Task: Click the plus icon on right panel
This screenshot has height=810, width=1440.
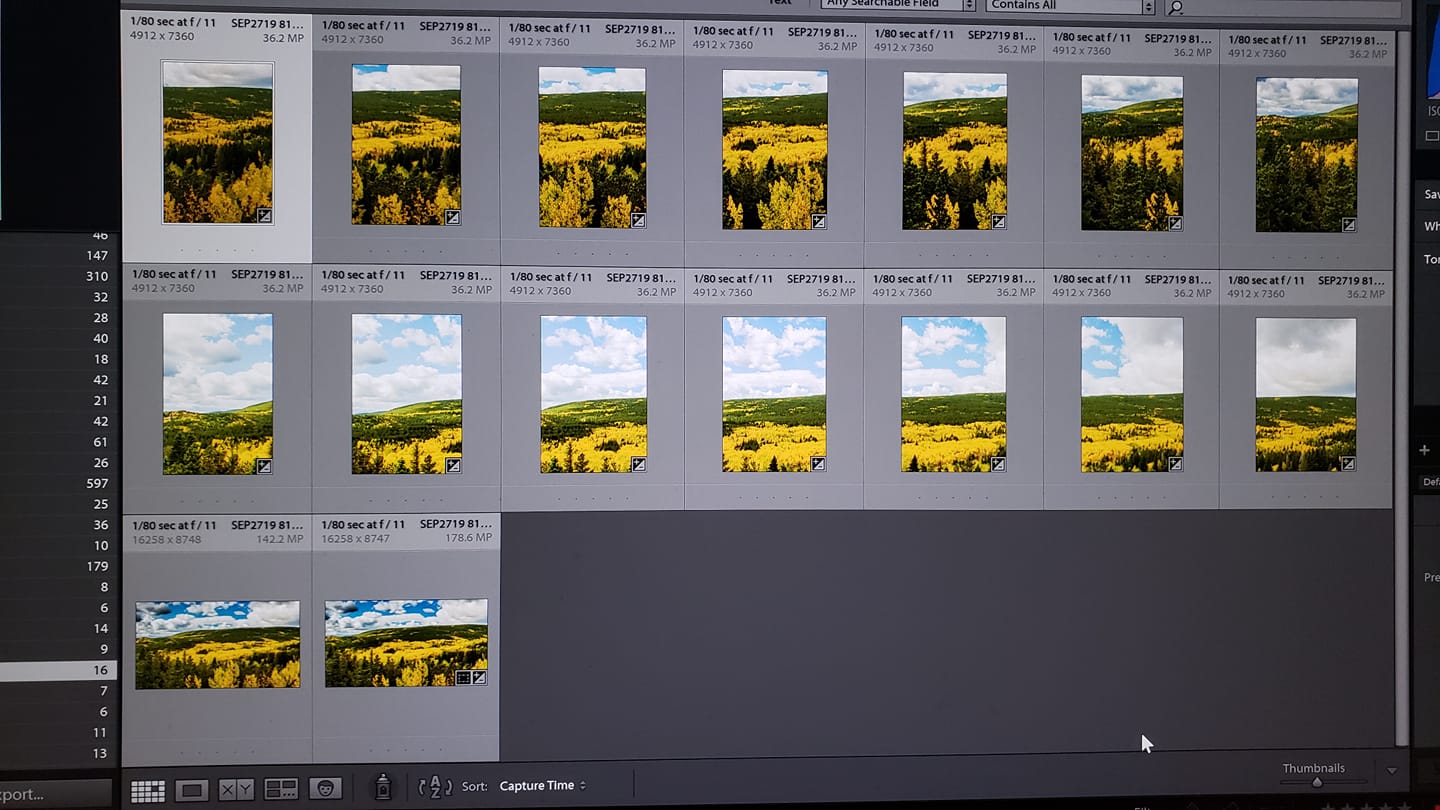Action: point(1424,451)
